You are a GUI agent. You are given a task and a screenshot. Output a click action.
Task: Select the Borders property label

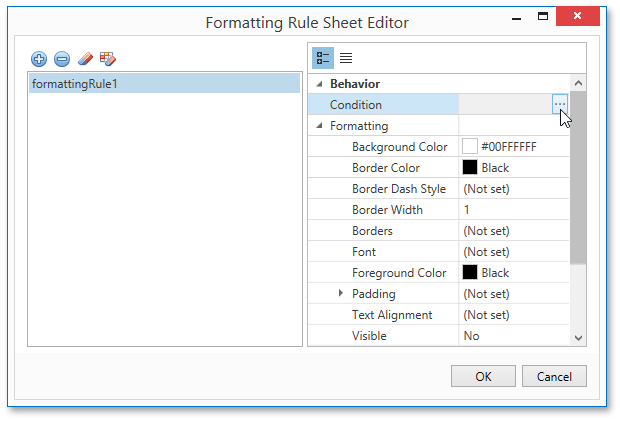(x=372, y=231)
